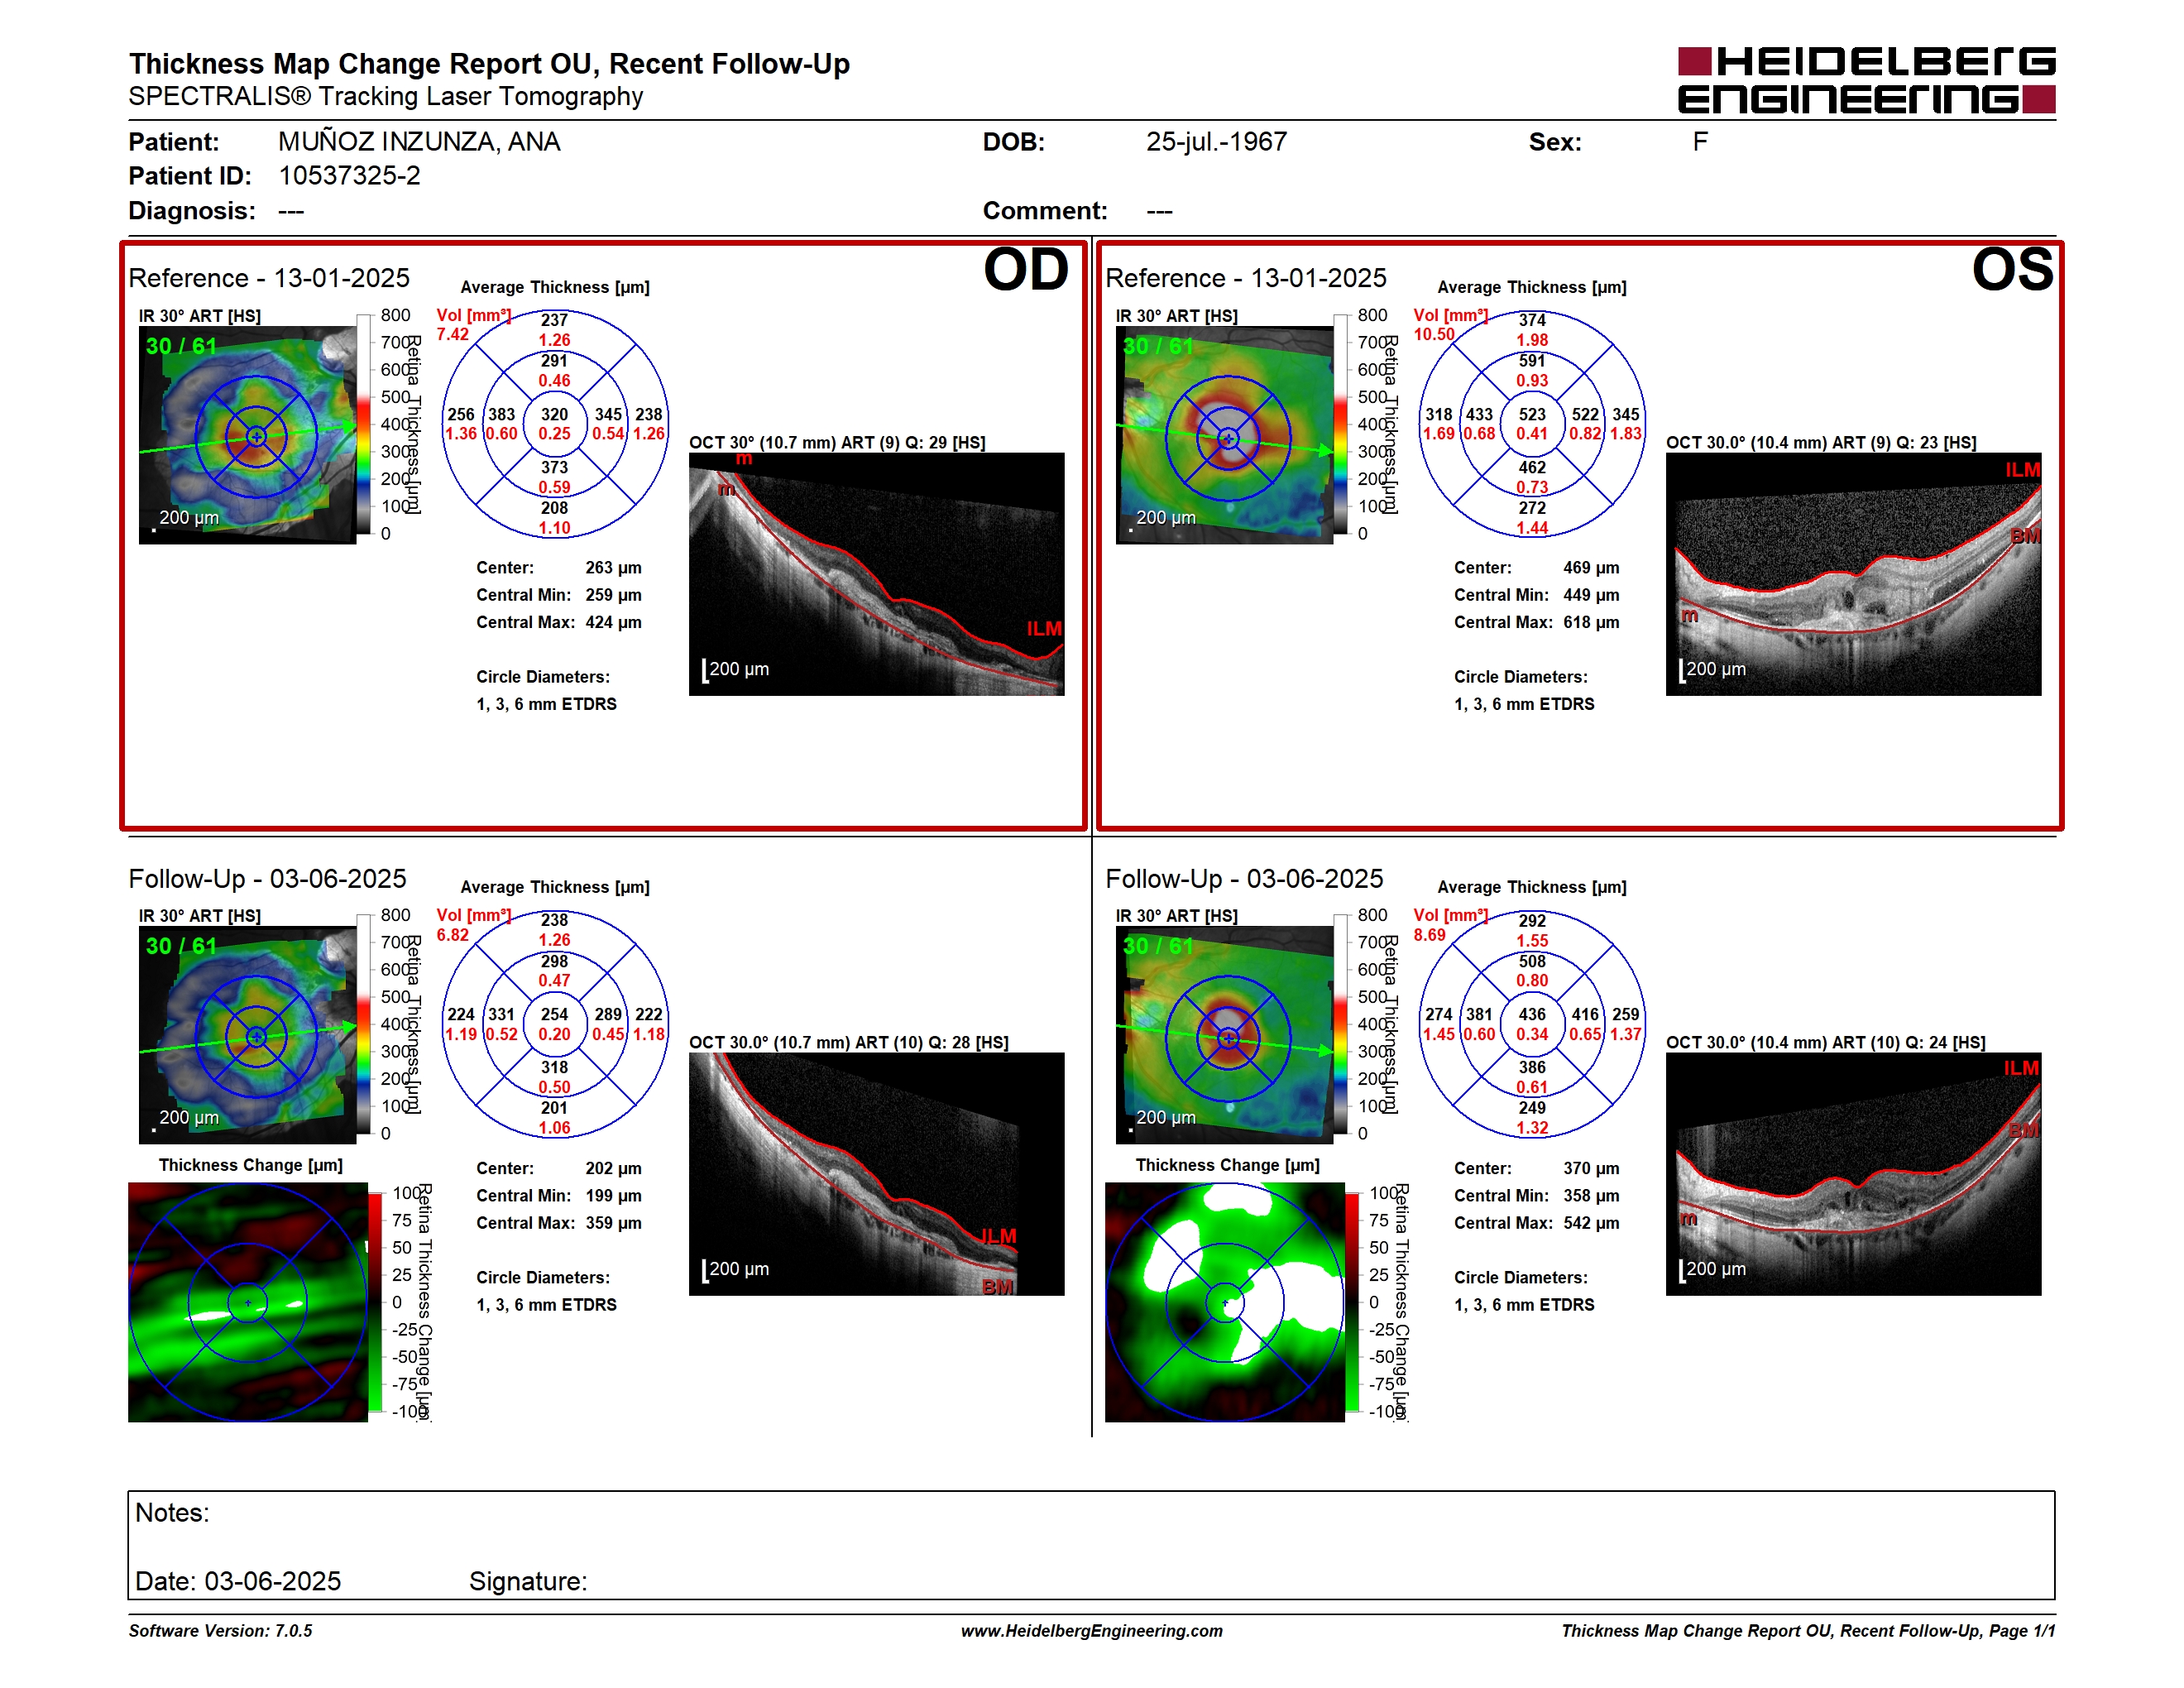Open the OS reference OCT B-scan, Q: 23
2184x1688 pixels.
(x=1853, y=574)
